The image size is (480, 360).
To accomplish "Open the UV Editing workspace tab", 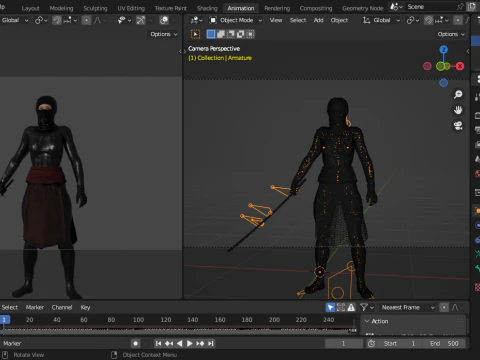I will click(131, 8).
